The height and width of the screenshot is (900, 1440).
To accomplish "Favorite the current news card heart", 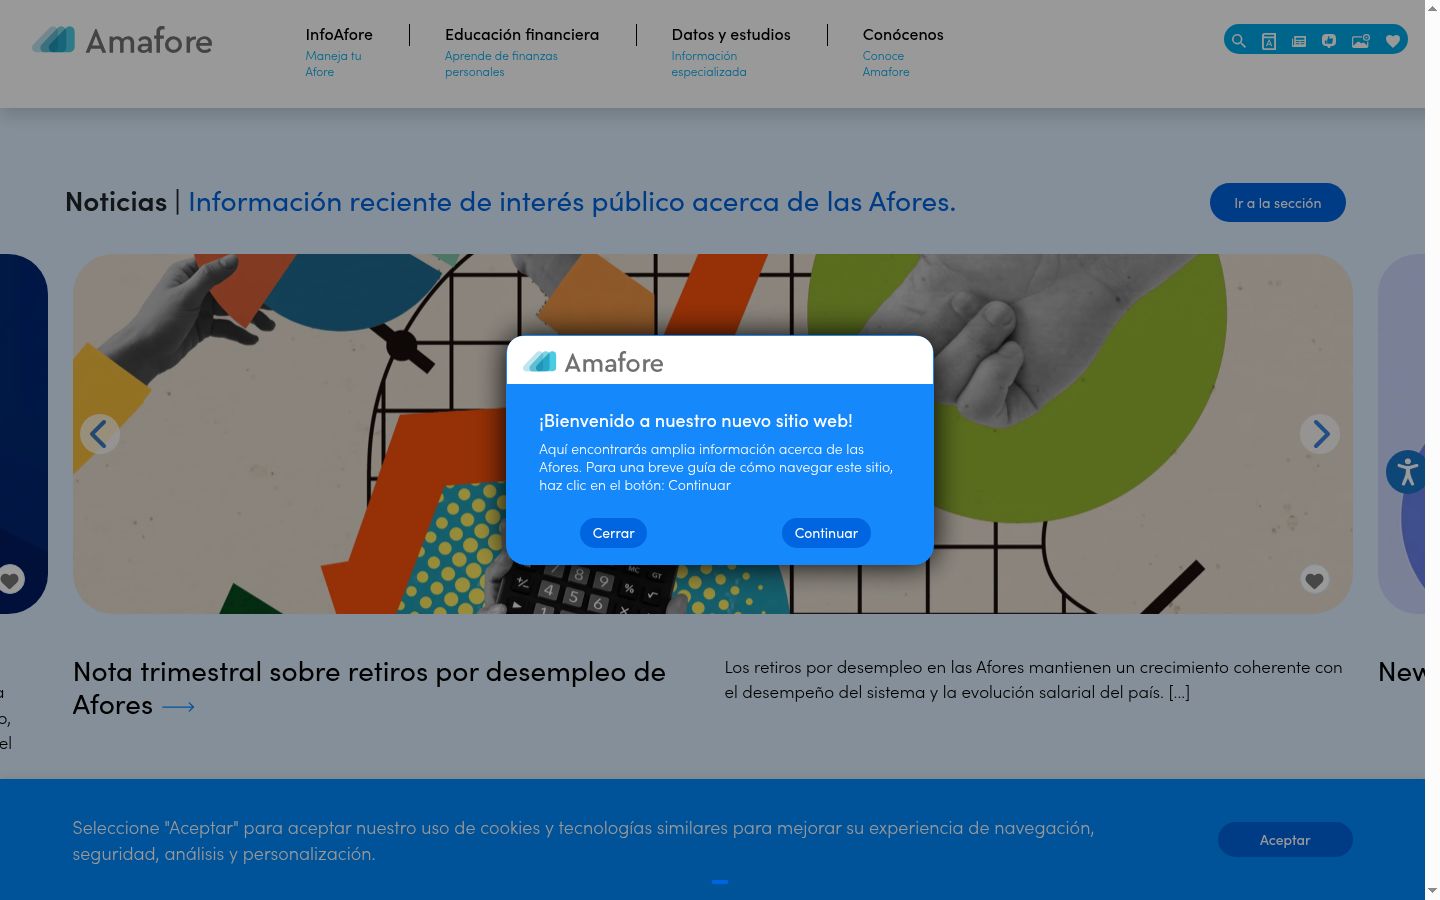I will pyautogui.click(x=1314, y=579).
